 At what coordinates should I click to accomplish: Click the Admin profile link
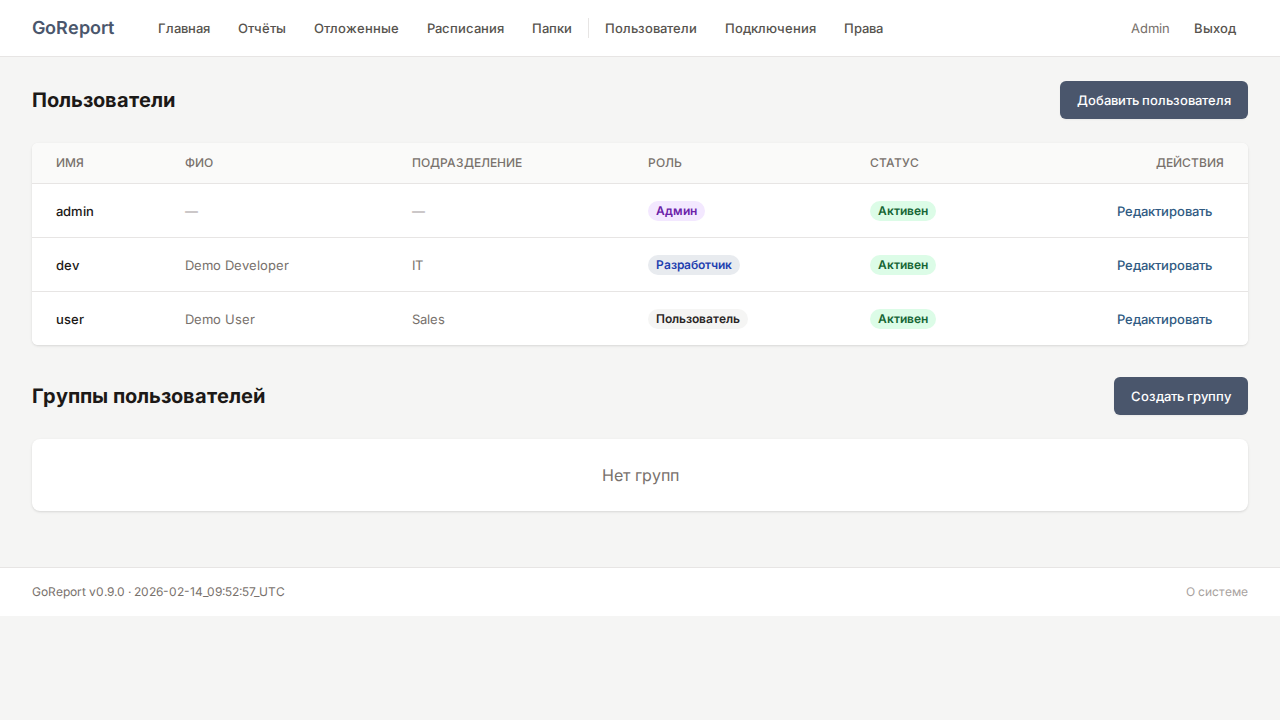tap(1150, 28)
